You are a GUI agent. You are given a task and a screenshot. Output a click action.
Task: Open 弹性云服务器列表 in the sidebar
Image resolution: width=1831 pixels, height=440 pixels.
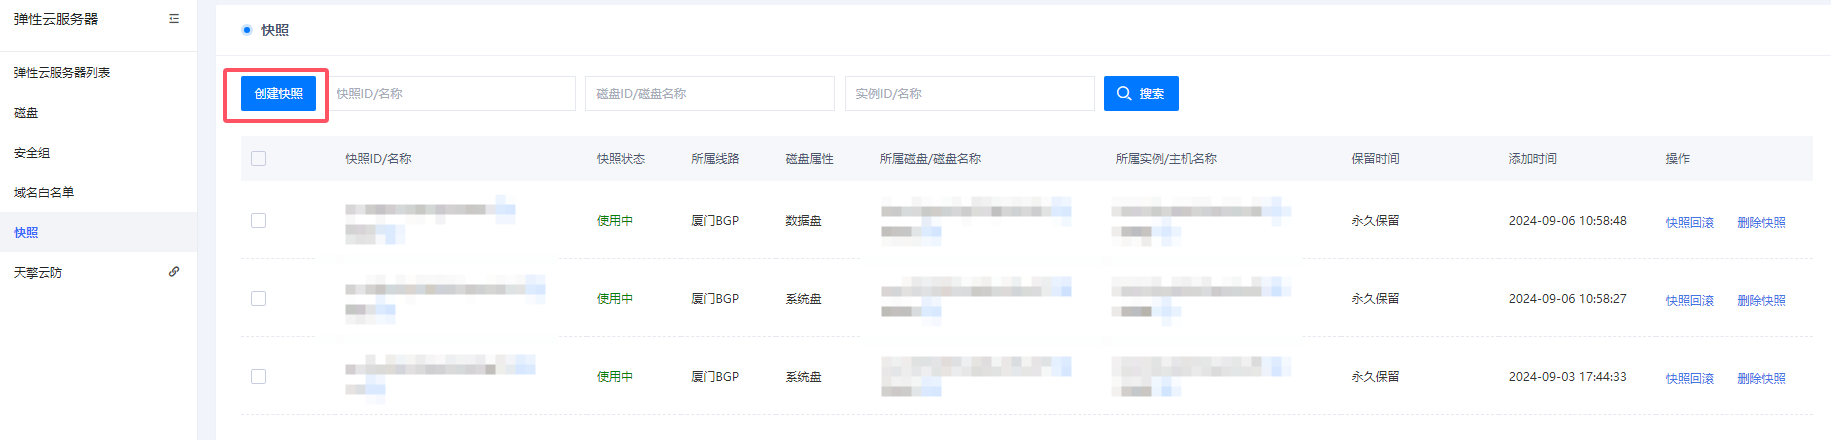[x=62, y=73]
